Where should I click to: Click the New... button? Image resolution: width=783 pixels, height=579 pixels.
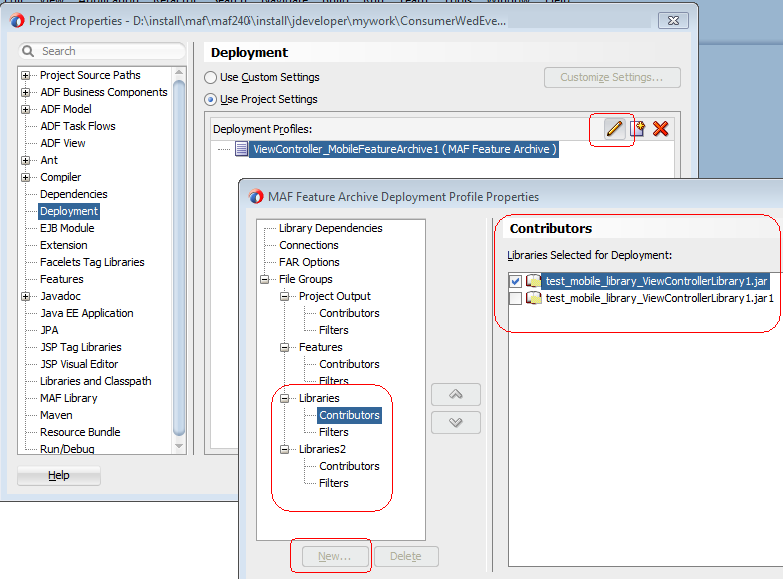tap(335, 556)
